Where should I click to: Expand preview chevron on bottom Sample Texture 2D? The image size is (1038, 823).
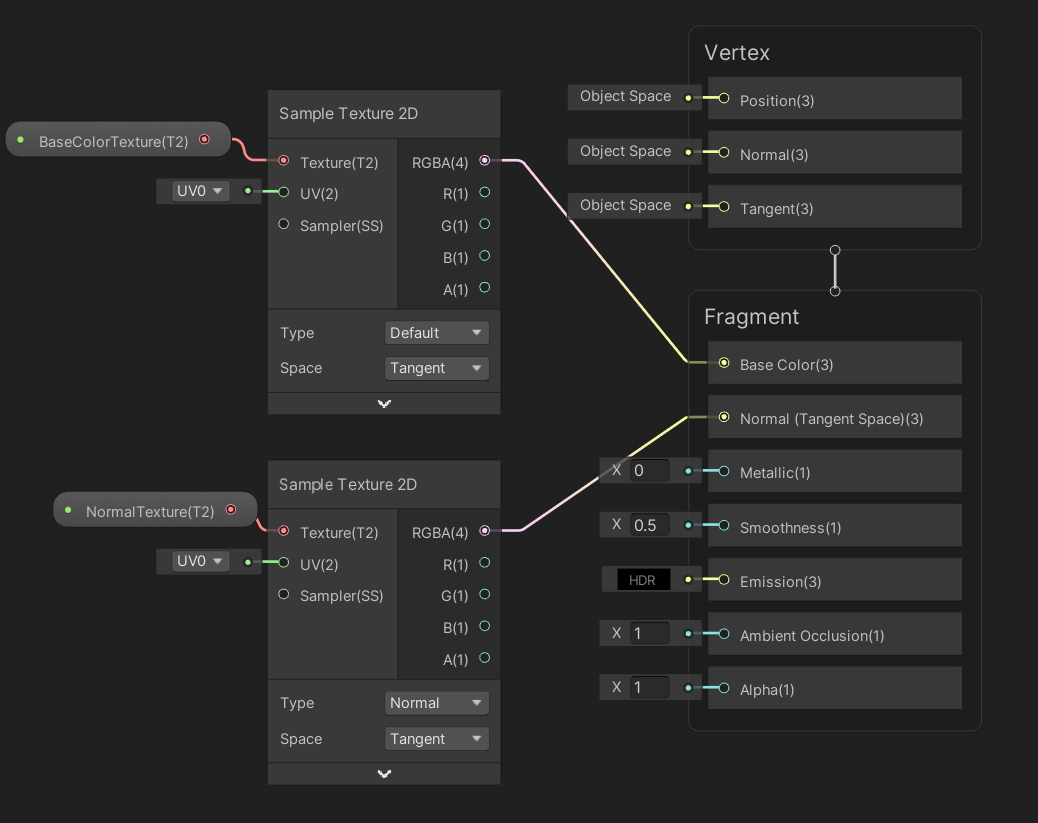point(384,773)
